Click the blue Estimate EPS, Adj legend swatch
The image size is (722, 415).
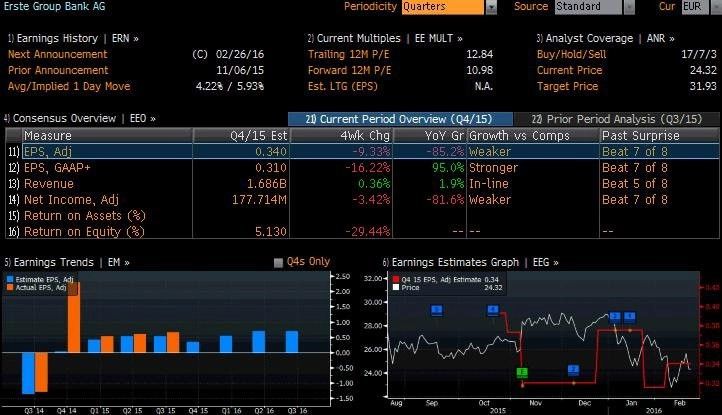10,280
